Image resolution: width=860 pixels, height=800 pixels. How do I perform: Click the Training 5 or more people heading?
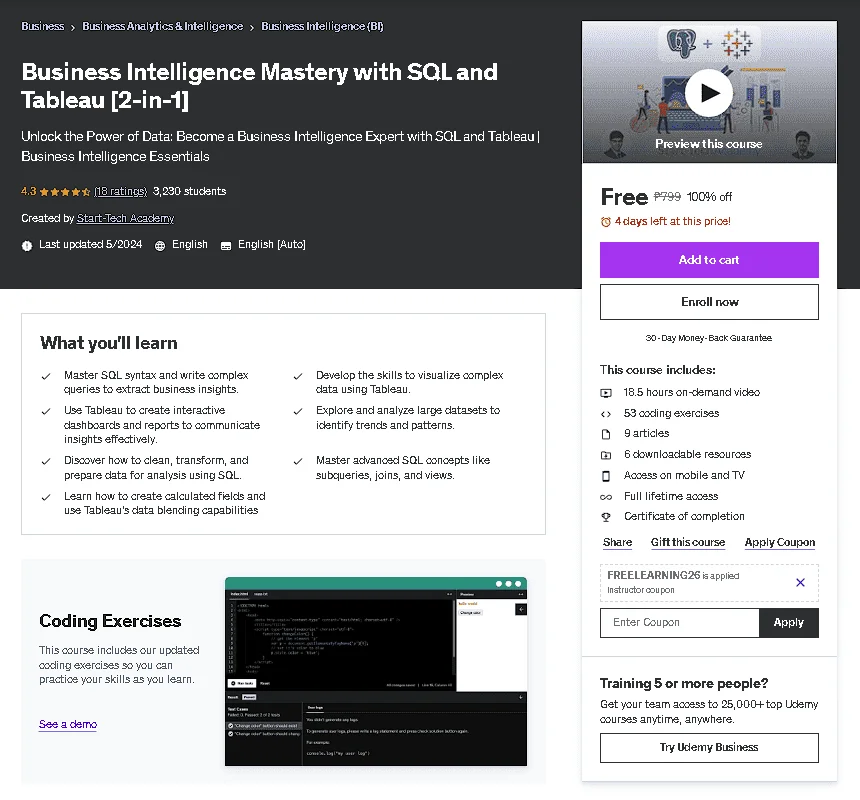[x=684, y=684]
